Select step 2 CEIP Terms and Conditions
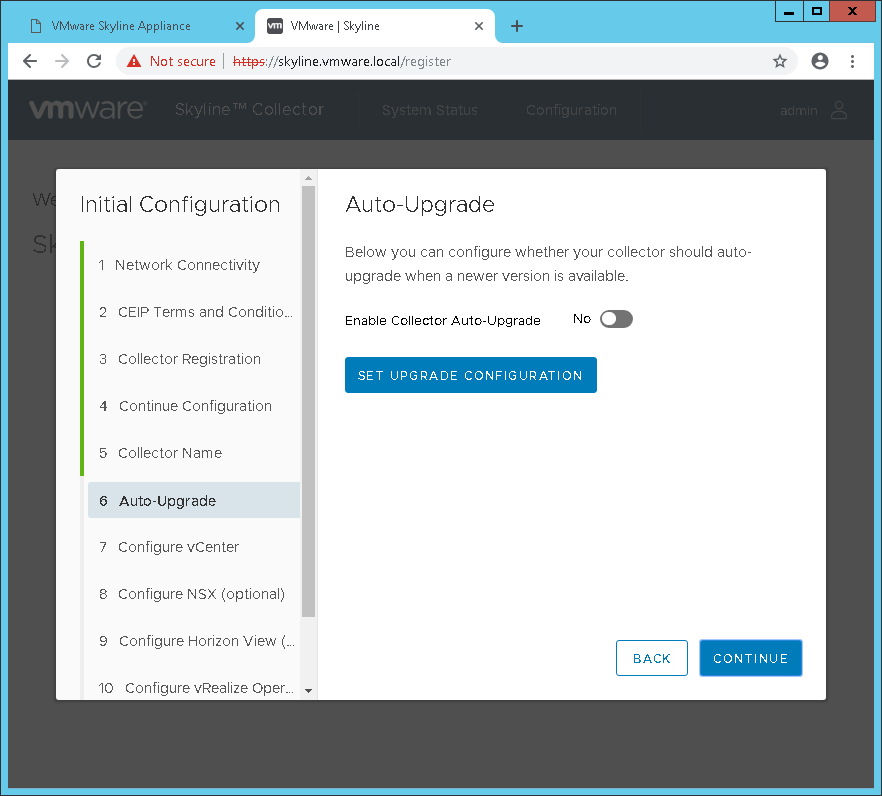 tap(194, 312)
